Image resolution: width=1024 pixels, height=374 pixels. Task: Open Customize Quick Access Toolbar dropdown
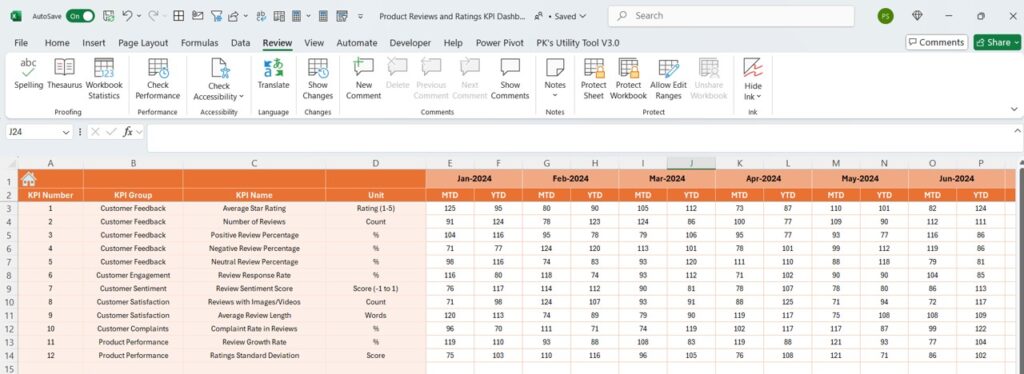point(361,16)
